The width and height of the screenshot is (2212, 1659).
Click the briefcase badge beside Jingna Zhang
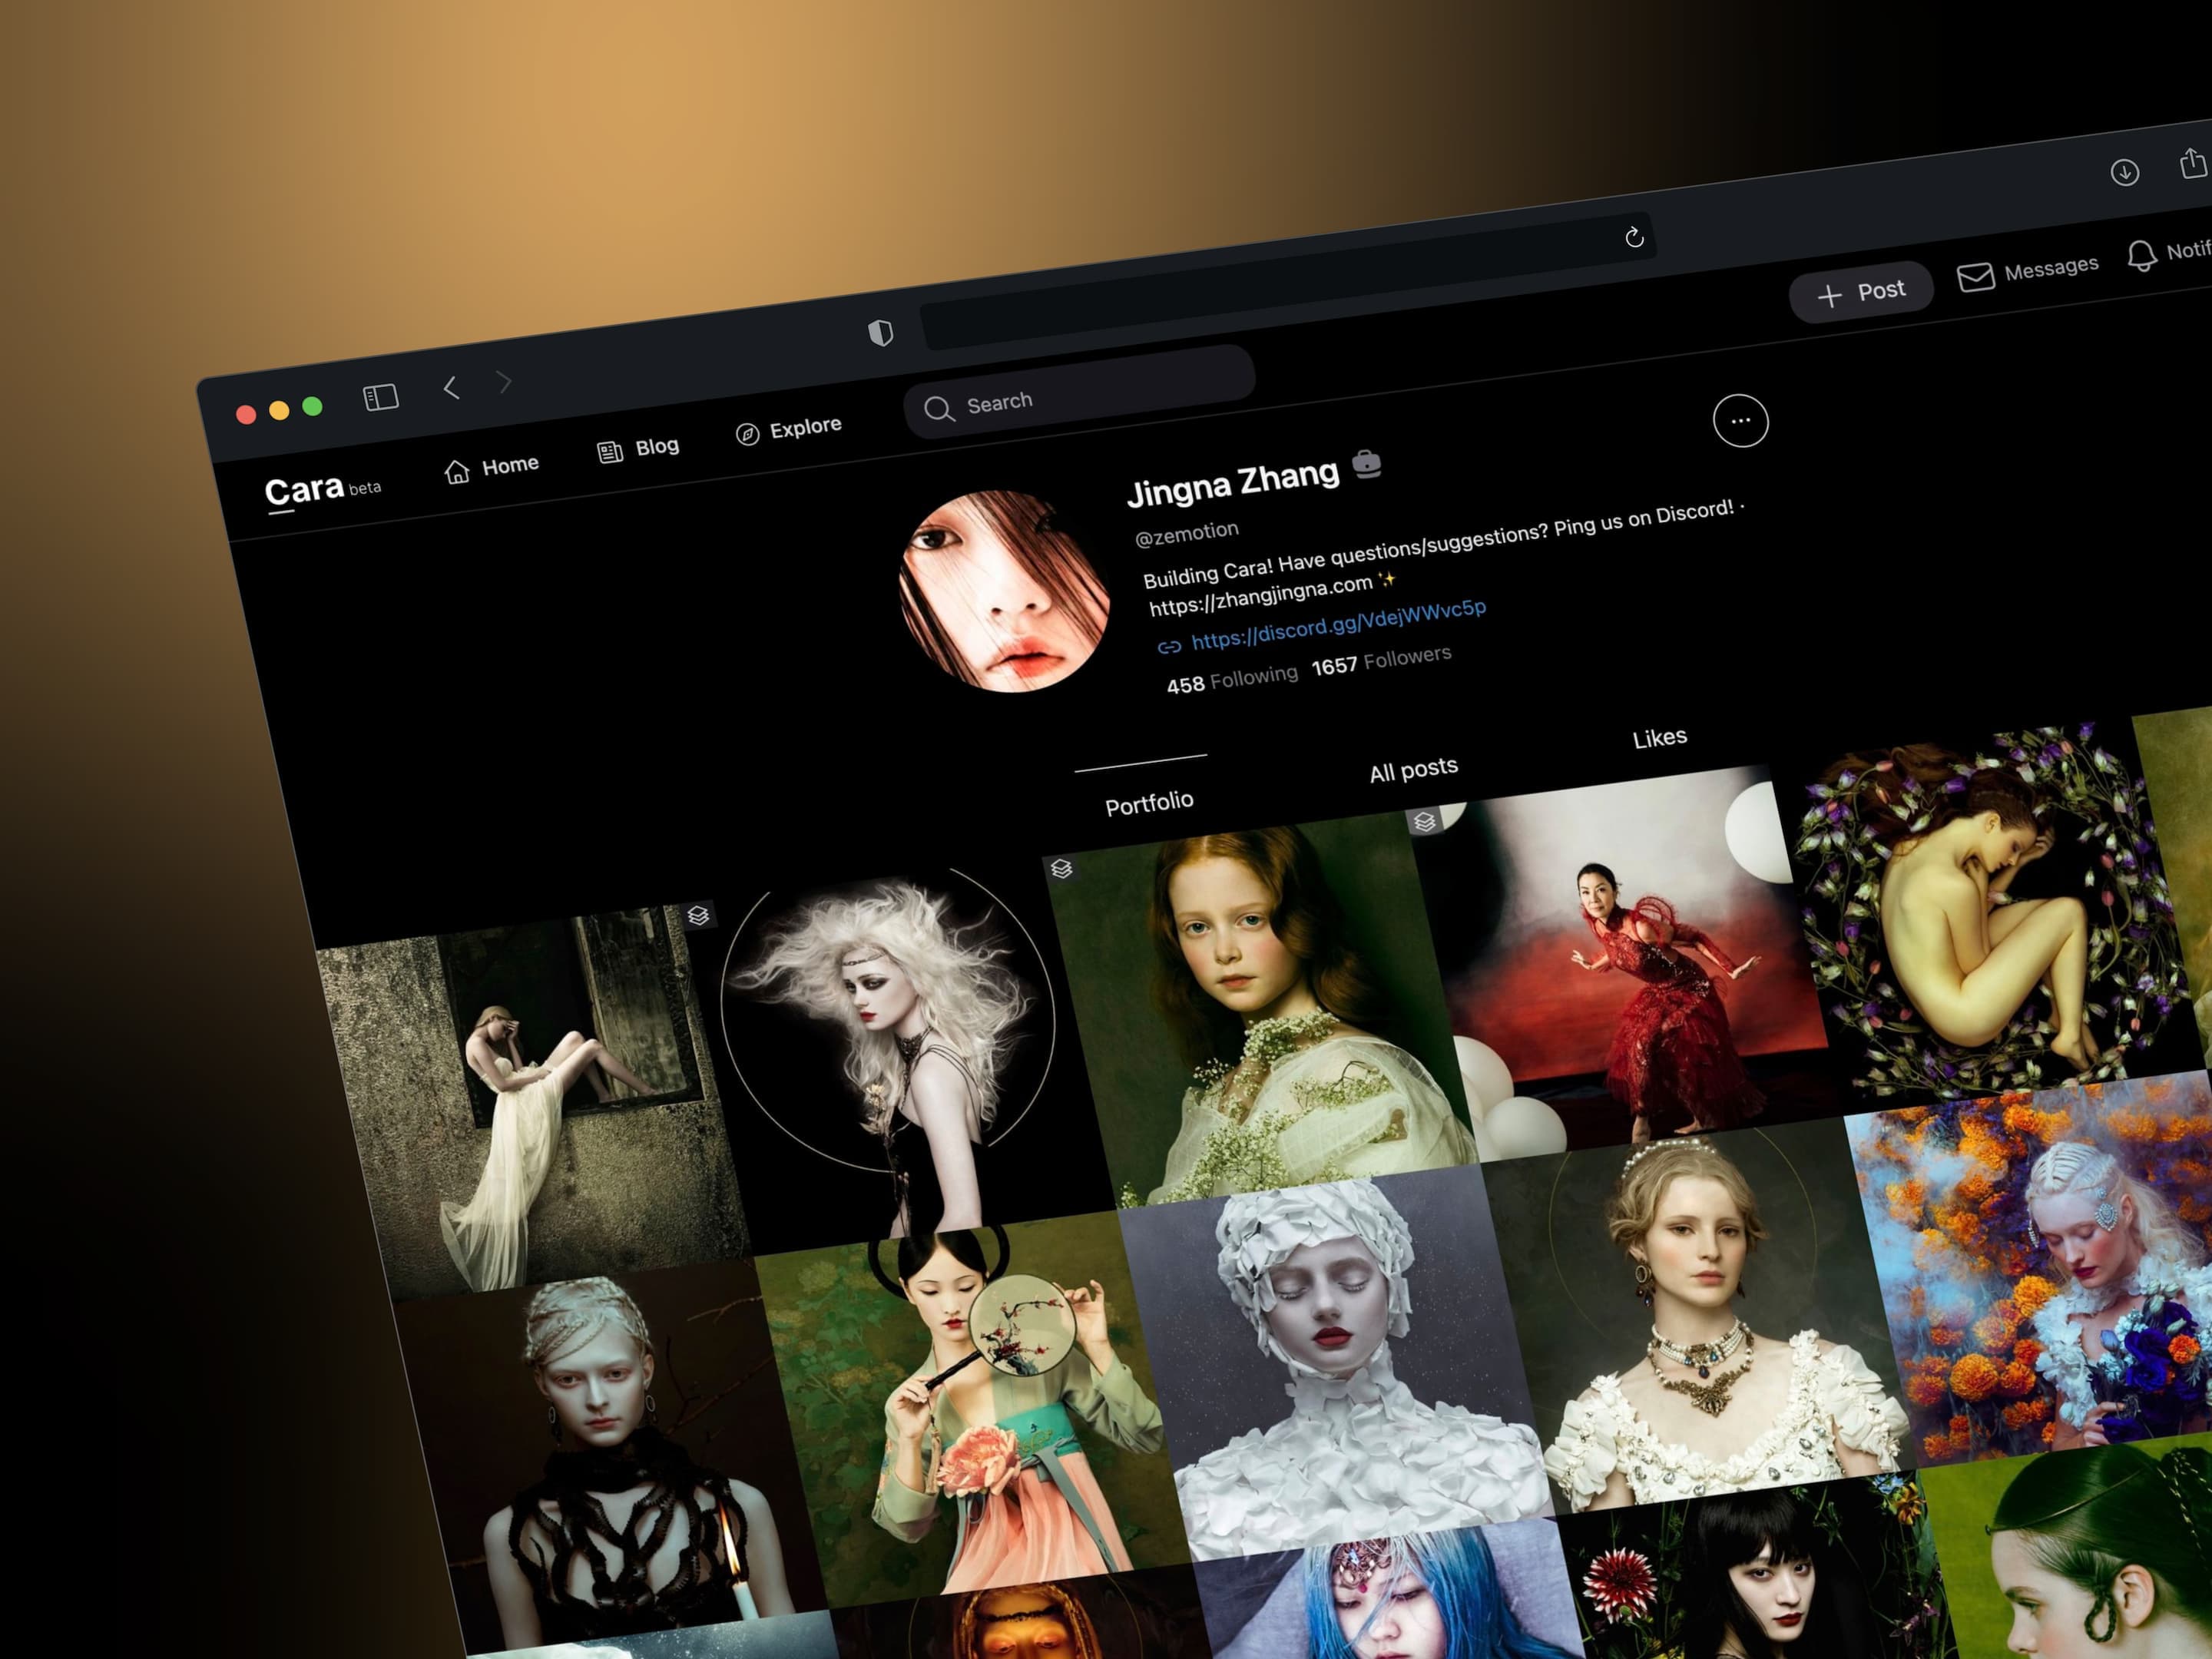tap(1366, 465)
